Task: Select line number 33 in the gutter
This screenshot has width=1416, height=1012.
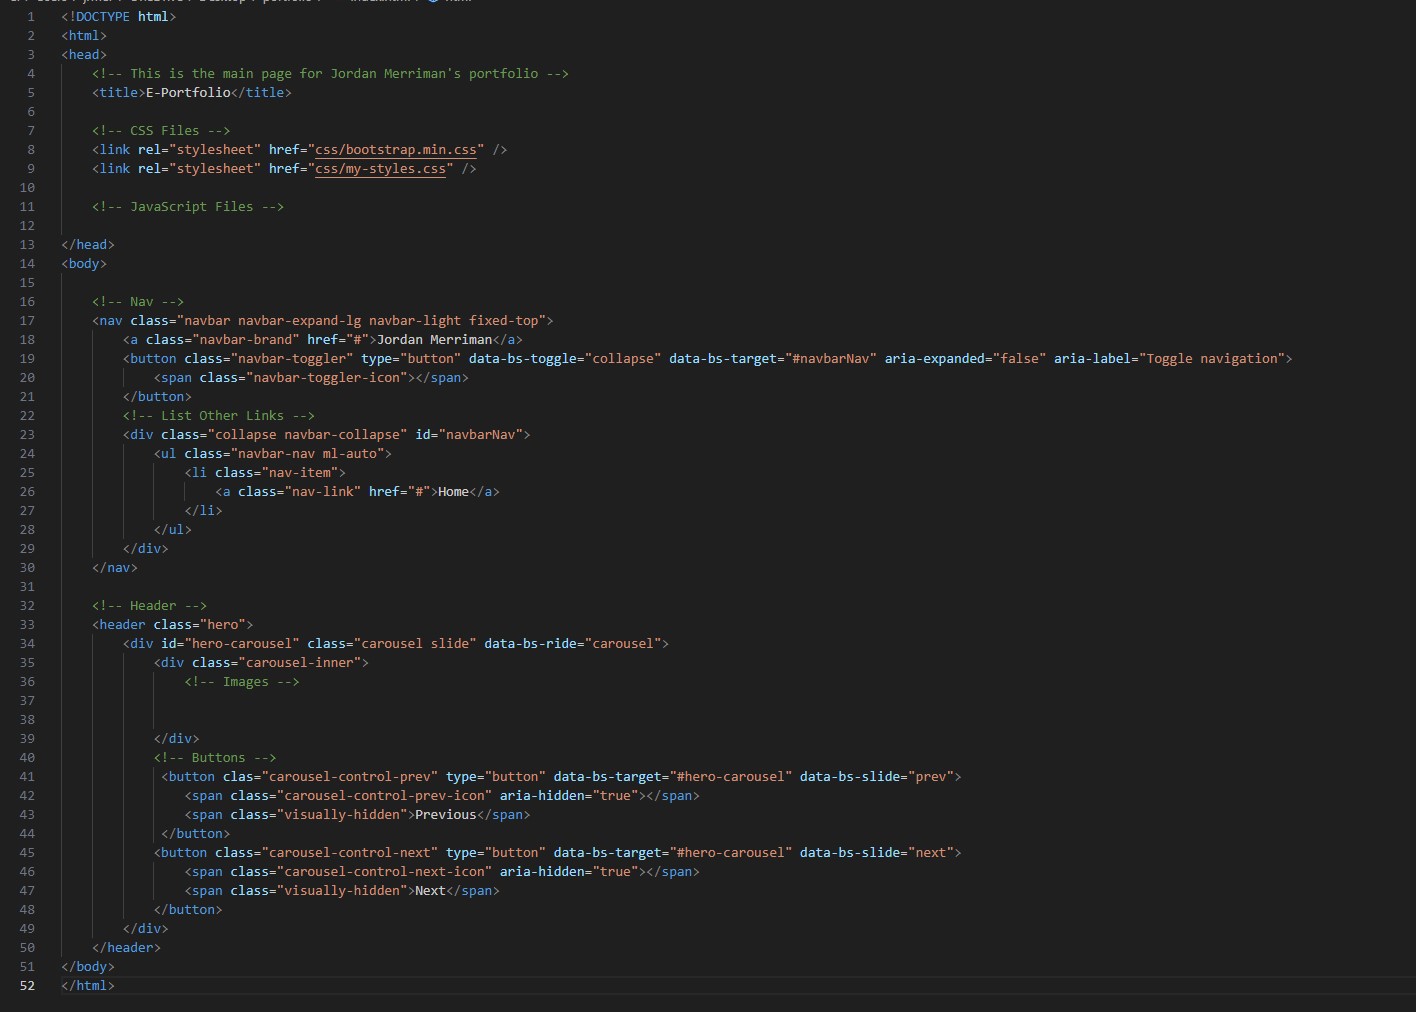Action: point(27,625)
